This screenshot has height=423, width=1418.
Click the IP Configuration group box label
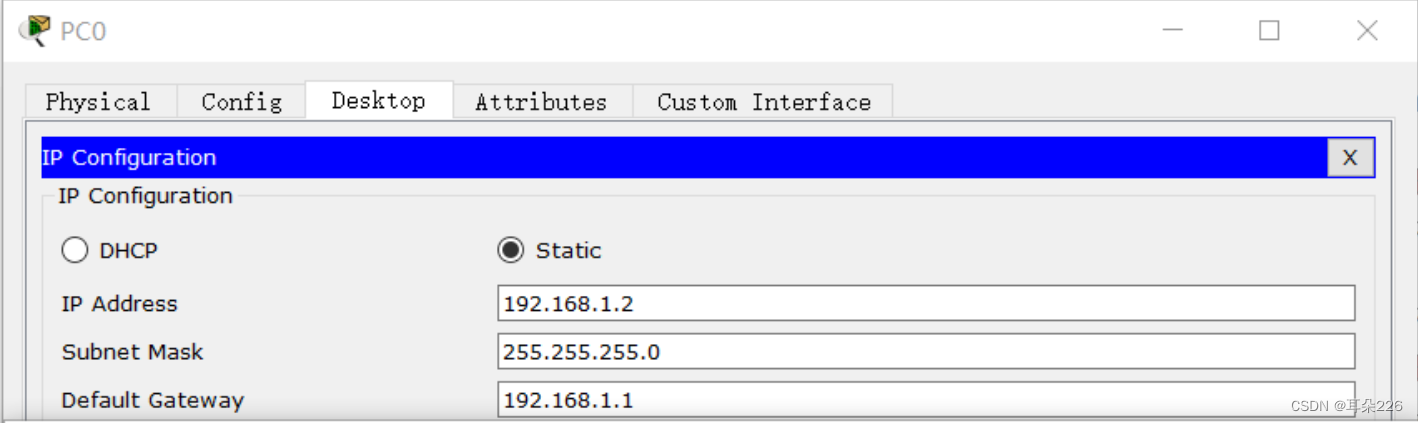(x=145, y=196)
